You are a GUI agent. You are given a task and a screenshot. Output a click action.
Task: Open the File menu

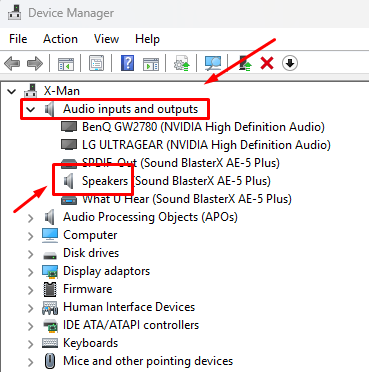click(x=18, y=39)
